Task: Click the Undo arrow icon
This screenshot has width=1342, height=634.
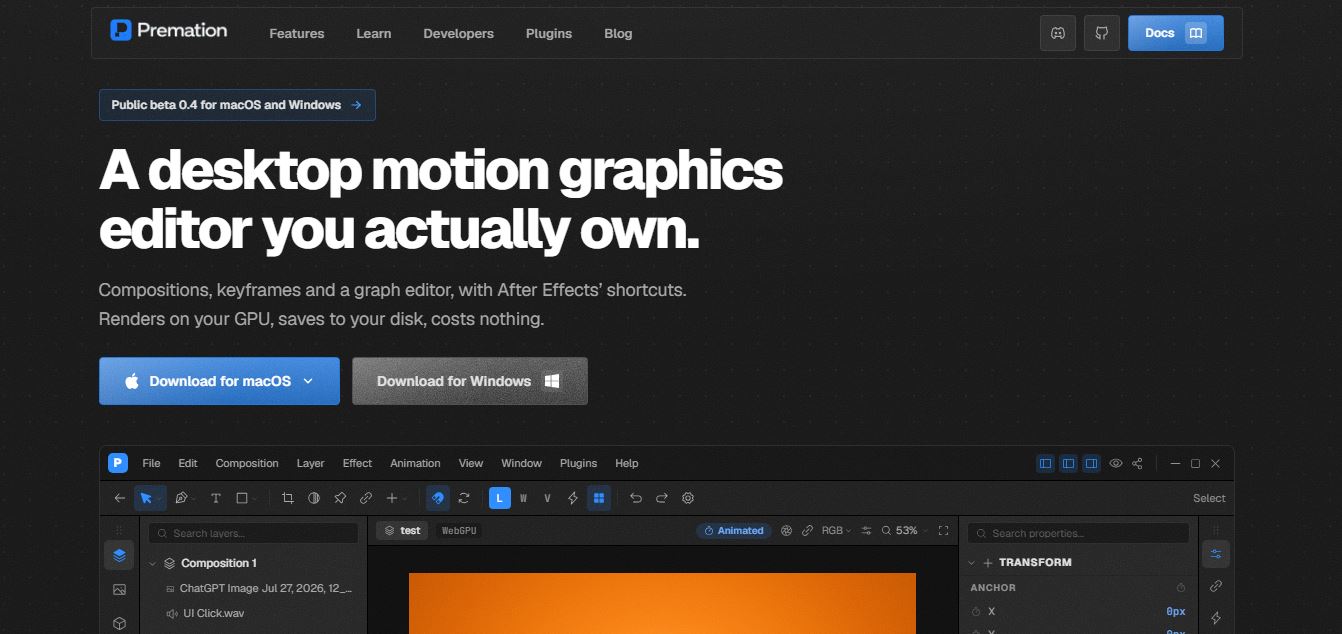Action: click(x=636, y=498)
